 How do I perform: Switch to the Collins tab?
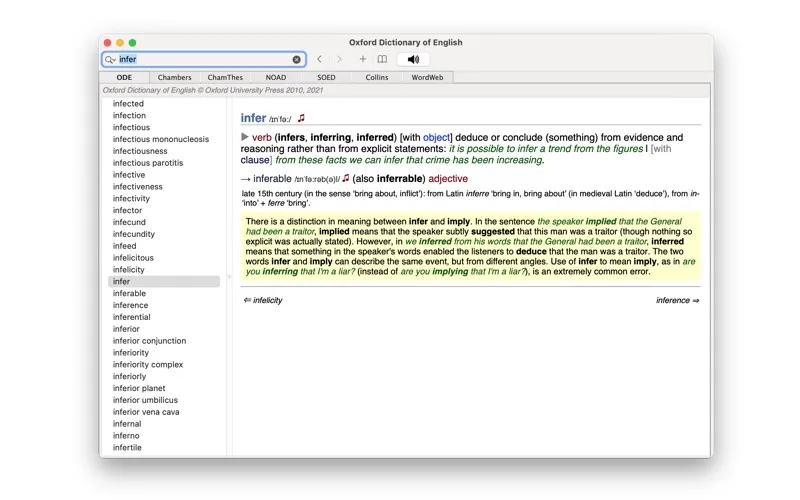point(377,78)
